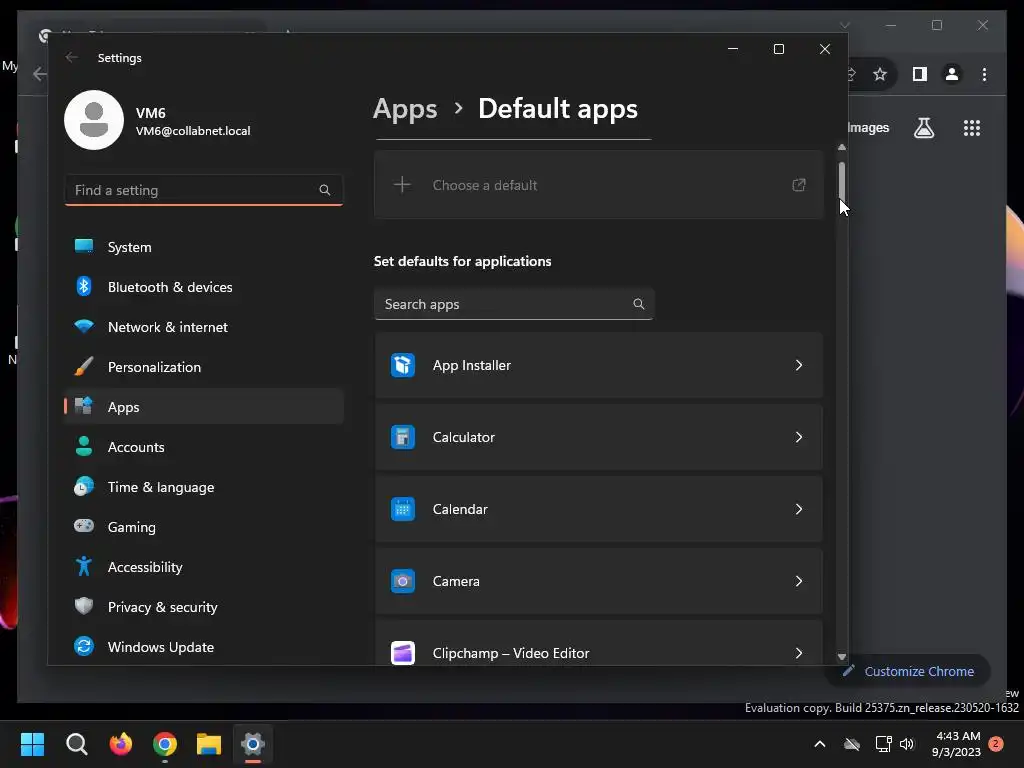The width and height of the screenshot is (1024, 768).
Task: Click the taskbar Search icon
Action: [x=76, y=744]
